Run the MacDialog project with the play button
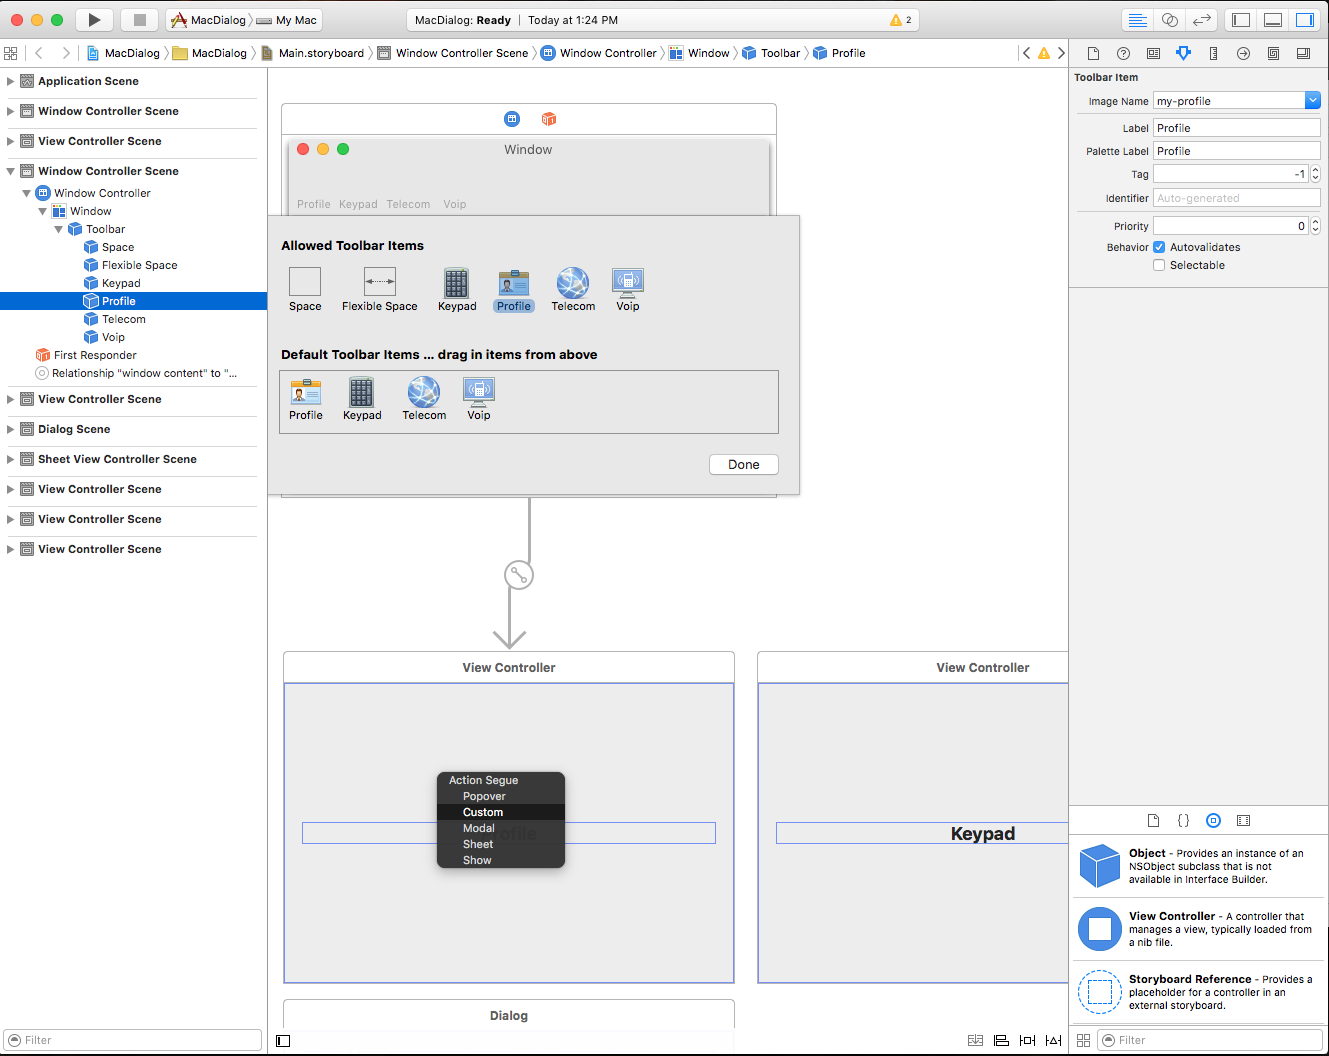 (93, 19)
